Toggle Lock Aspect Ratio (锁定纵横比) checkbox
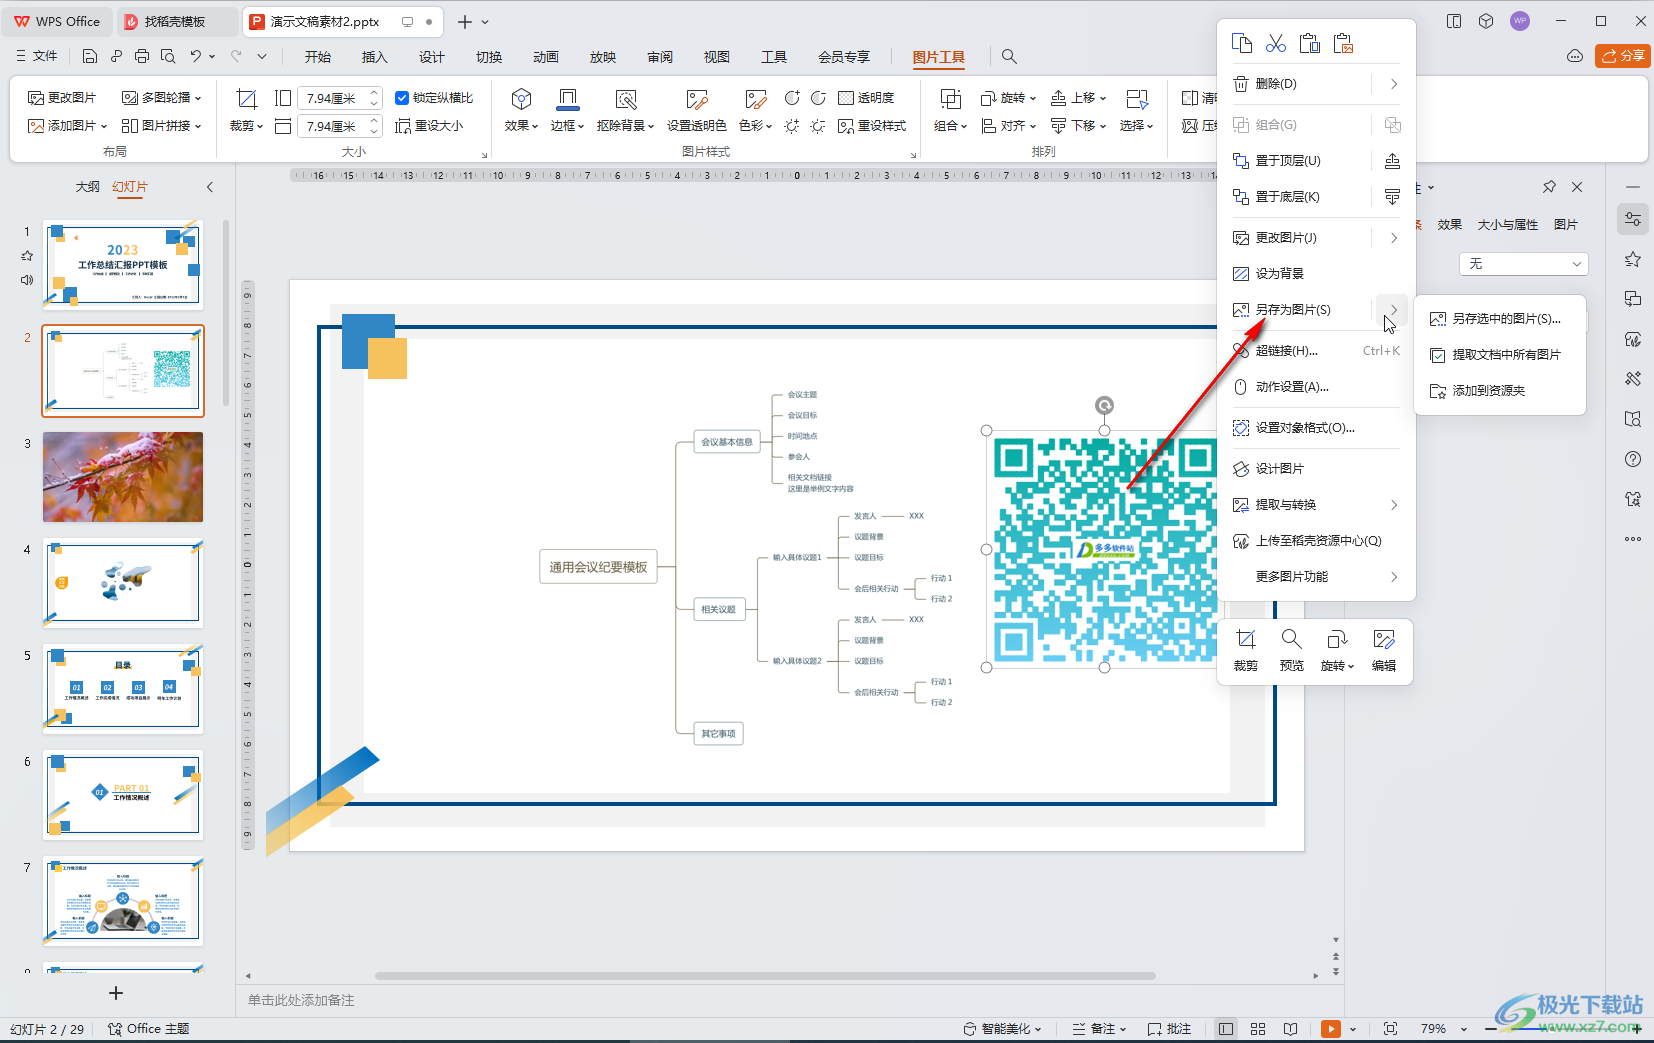The height and width of the screenshot is (1043, 1654). tap(402, 98)
